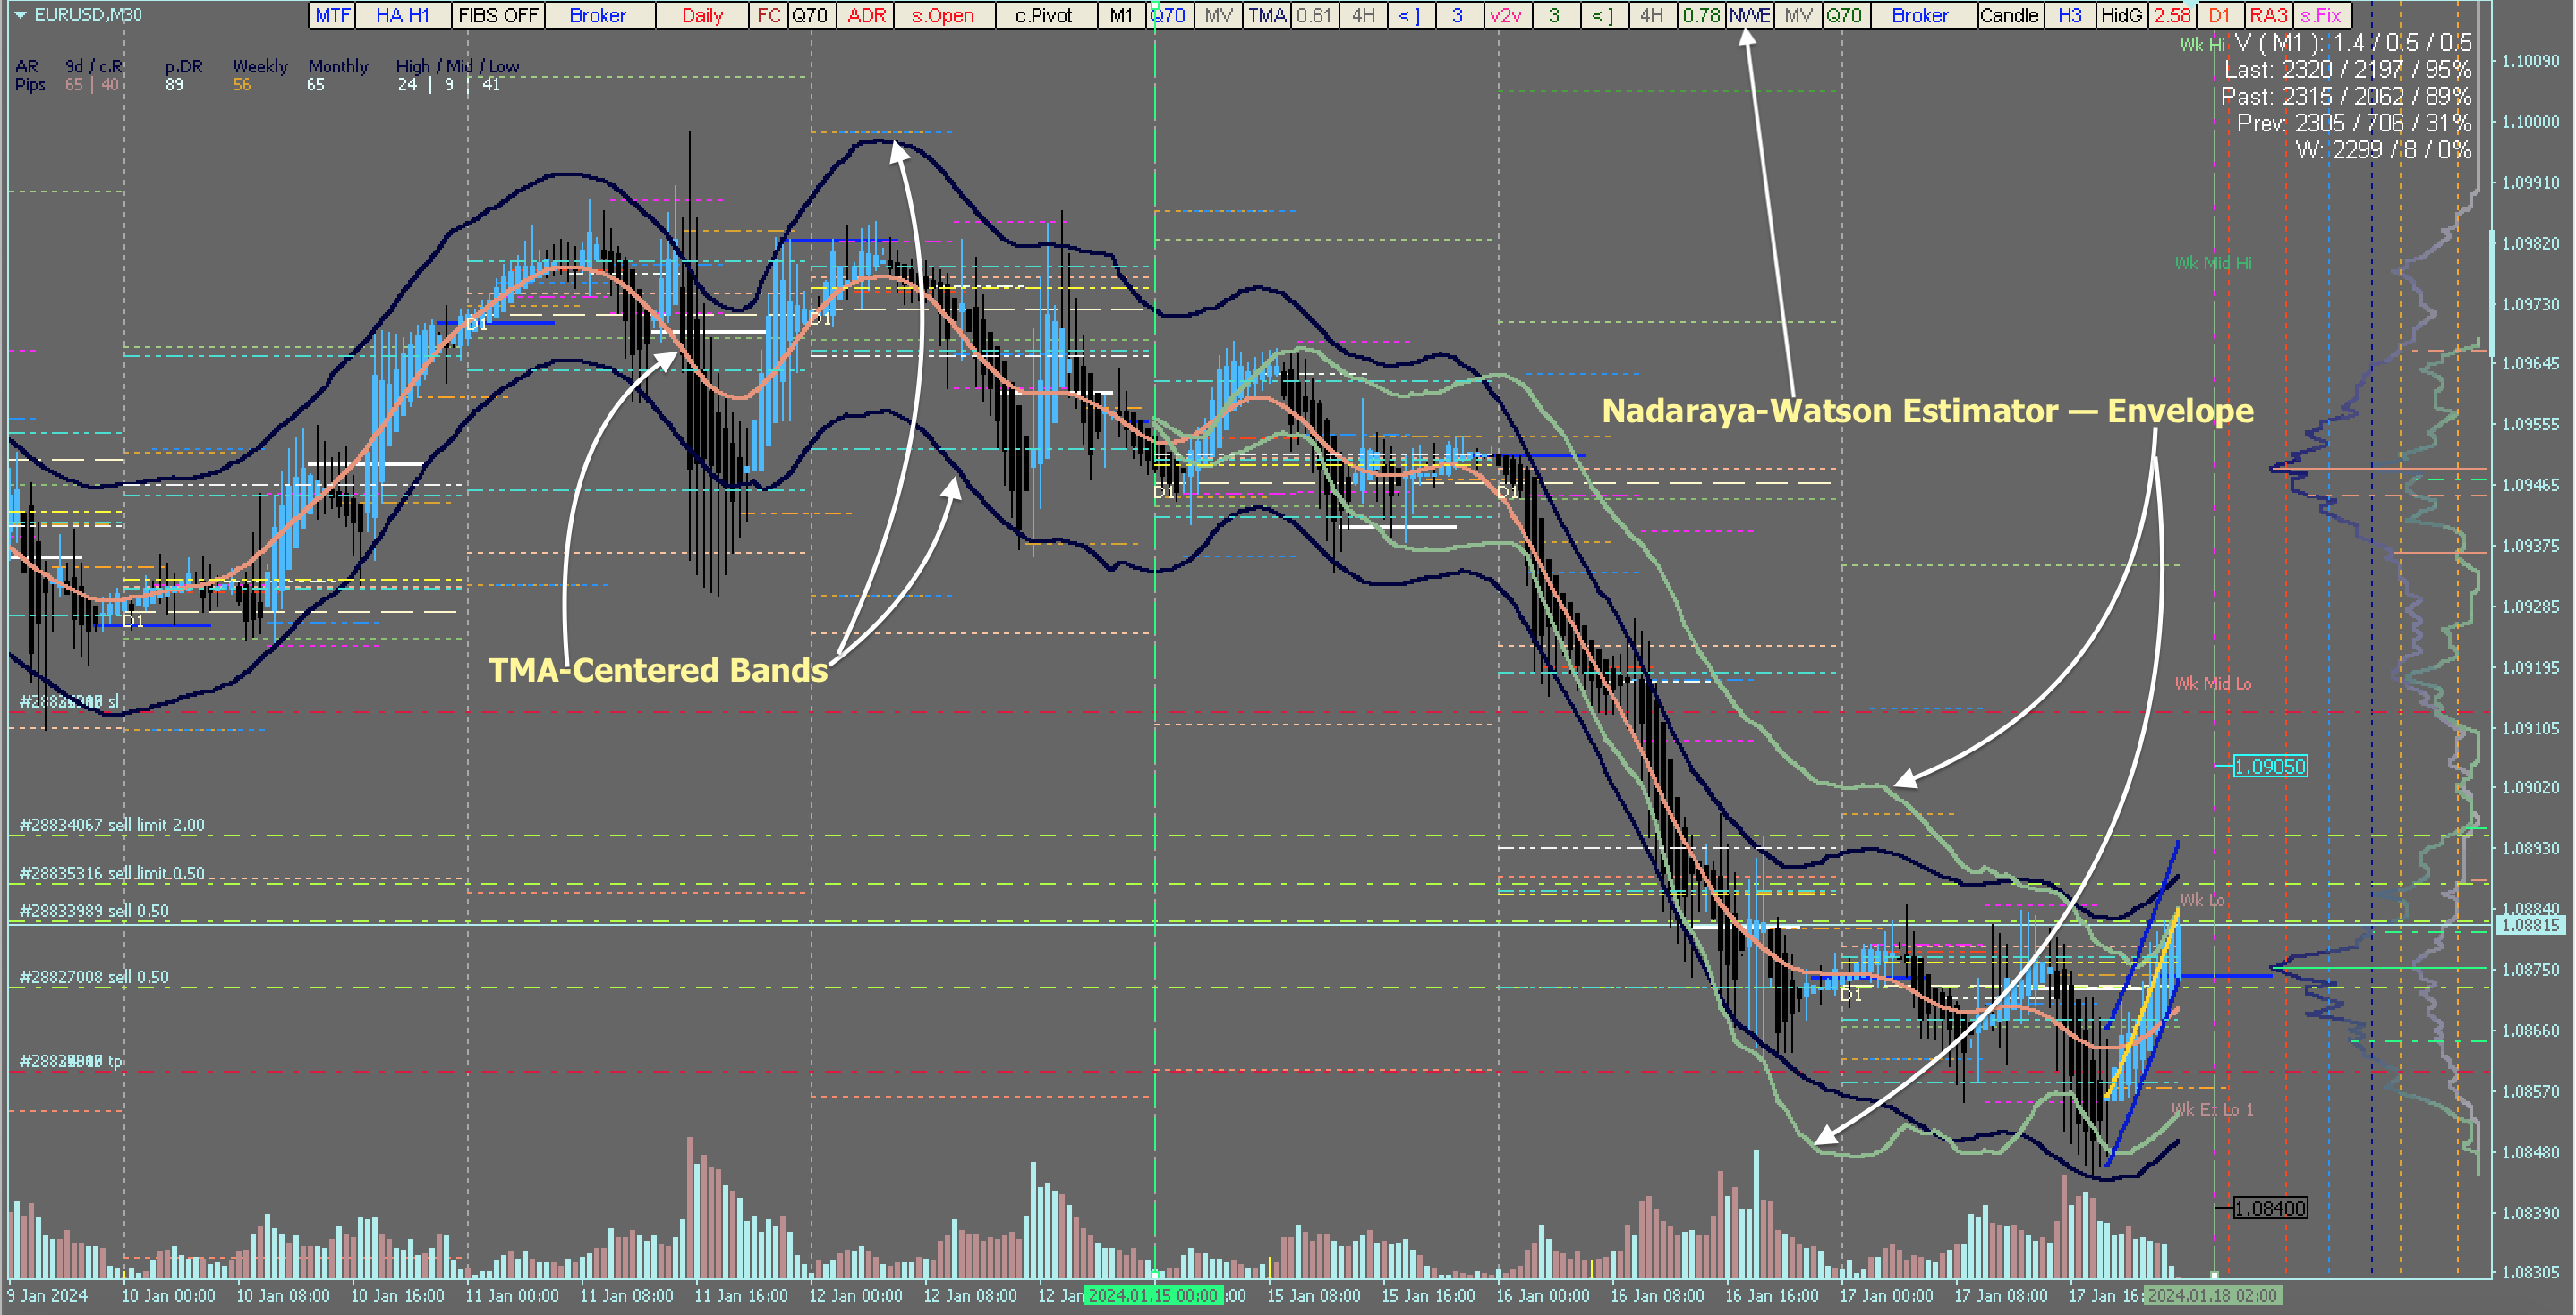Image resolution: width=2576 pixels, height=1315 pixels.
Task: Click the NWE envelope button
Action: click(1749, 15)
